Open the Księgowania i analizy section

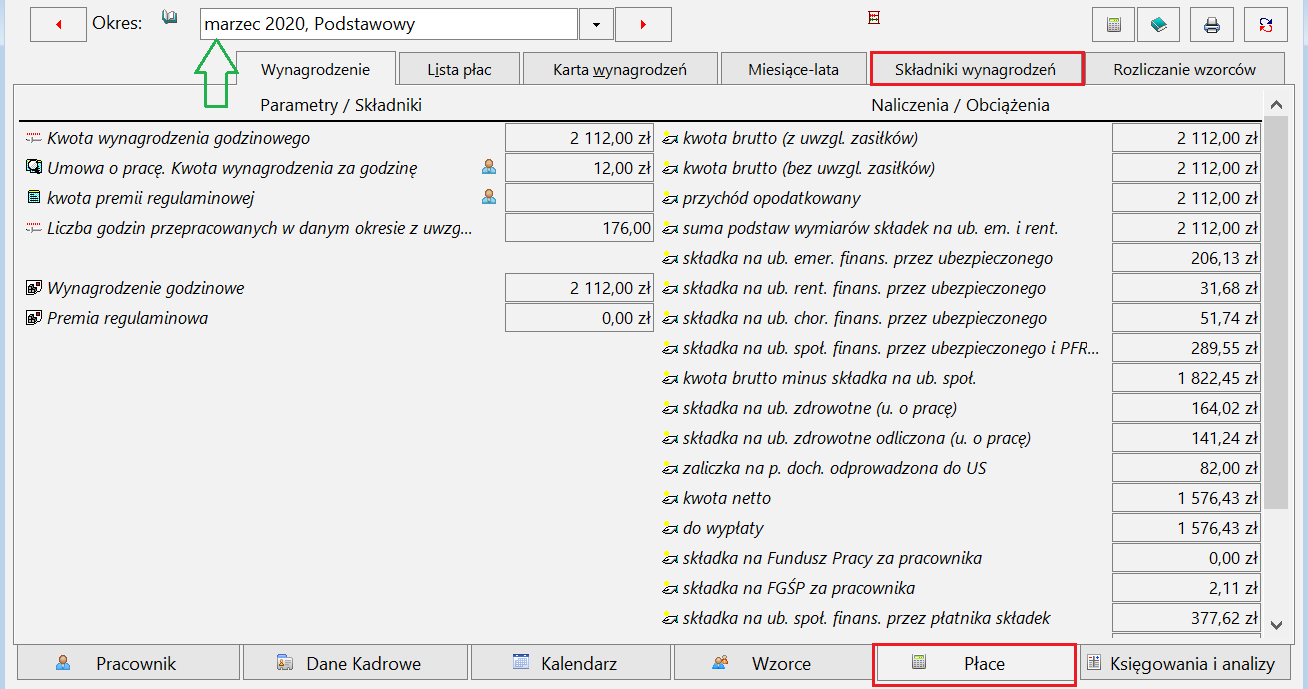(x=1185, y=663)
